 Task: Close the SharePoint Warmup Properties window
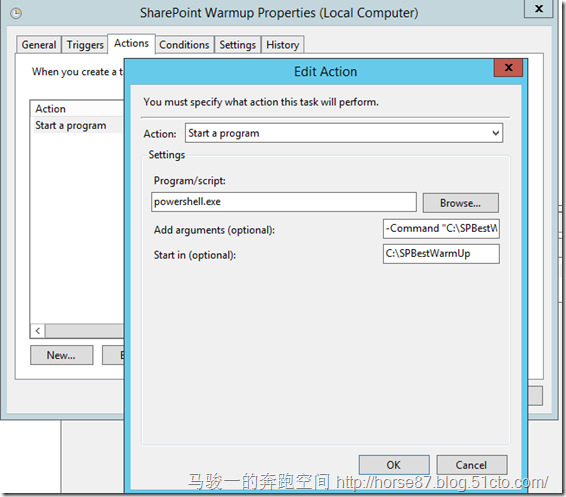coord(539,8)
